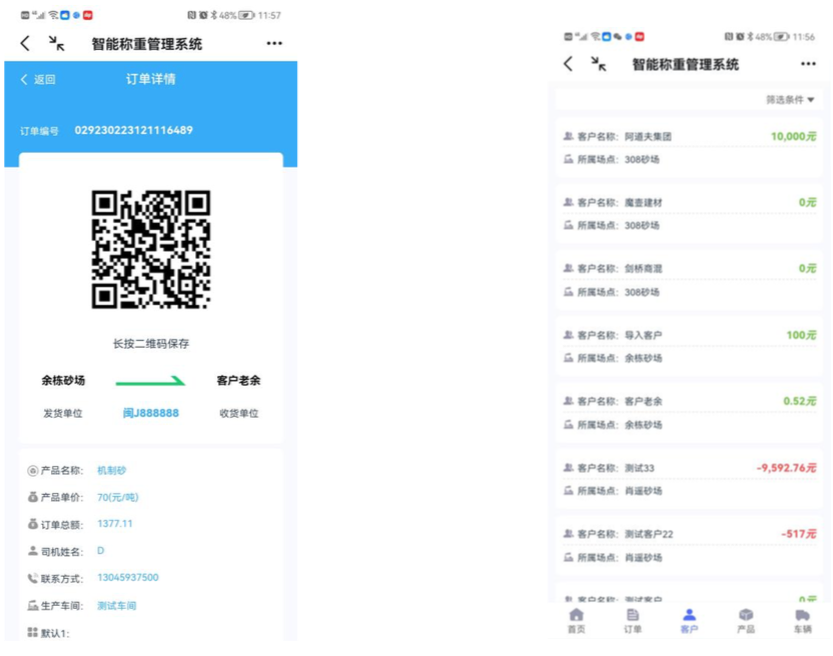Open the customer card 测试客户22
833x656 pixels.
coord(689,546)
